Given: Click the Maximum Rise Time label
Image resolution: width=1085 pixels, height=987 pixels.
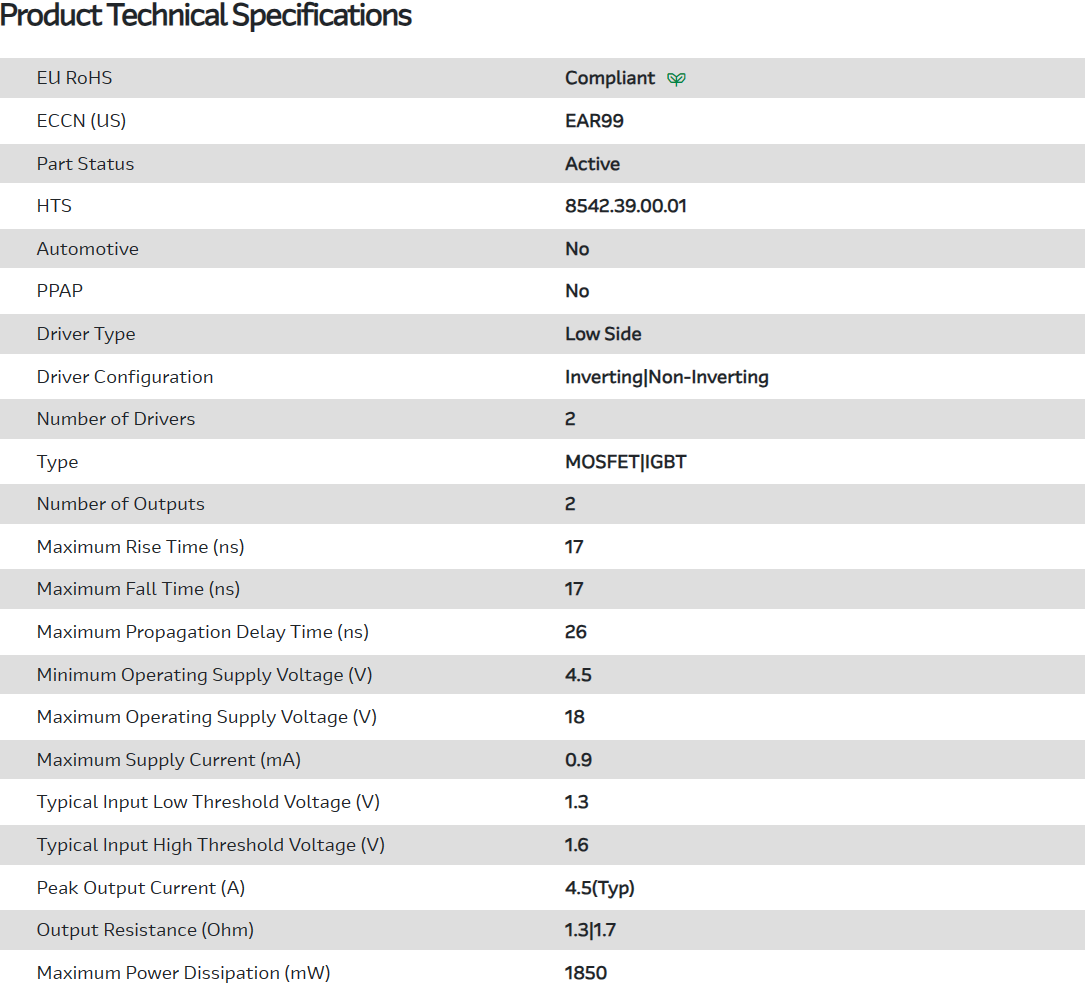Looking at the screenshot, I should coord(140,547).
